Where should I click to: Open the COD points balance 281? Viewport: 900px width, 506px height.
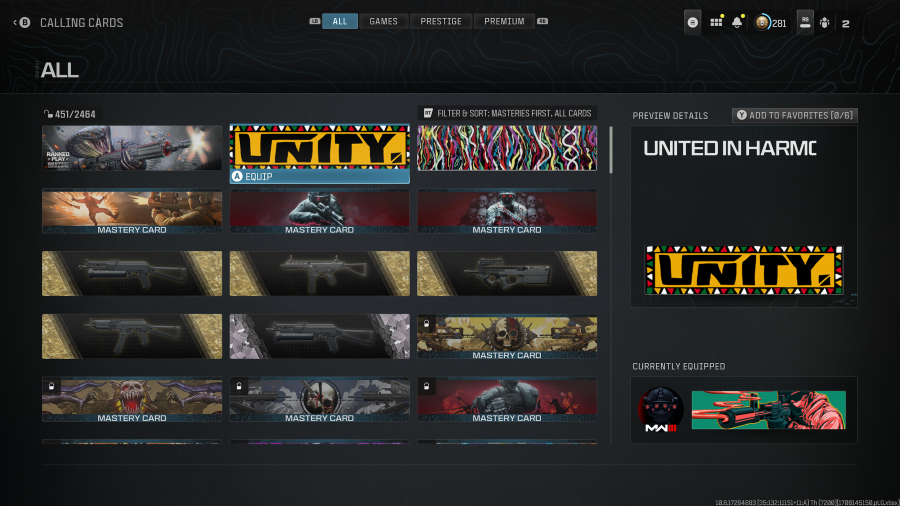pyautogui.click(x=770, y=23)
